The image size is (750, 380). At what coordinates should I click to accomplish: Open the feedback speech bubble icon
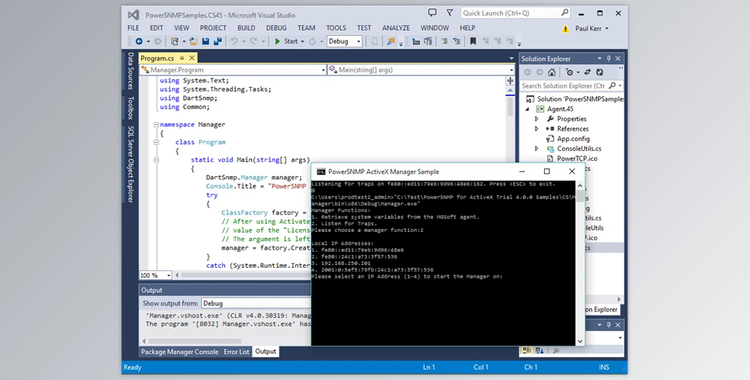click(432, 13)
